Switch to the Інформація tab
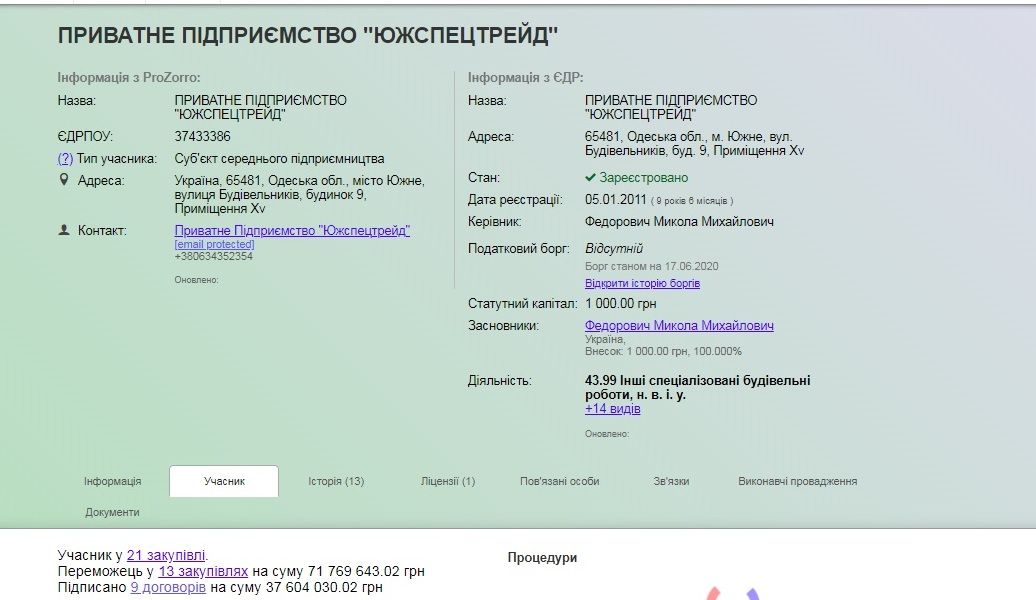This screenshot has height=600, width=1036. tap(112, 481)
